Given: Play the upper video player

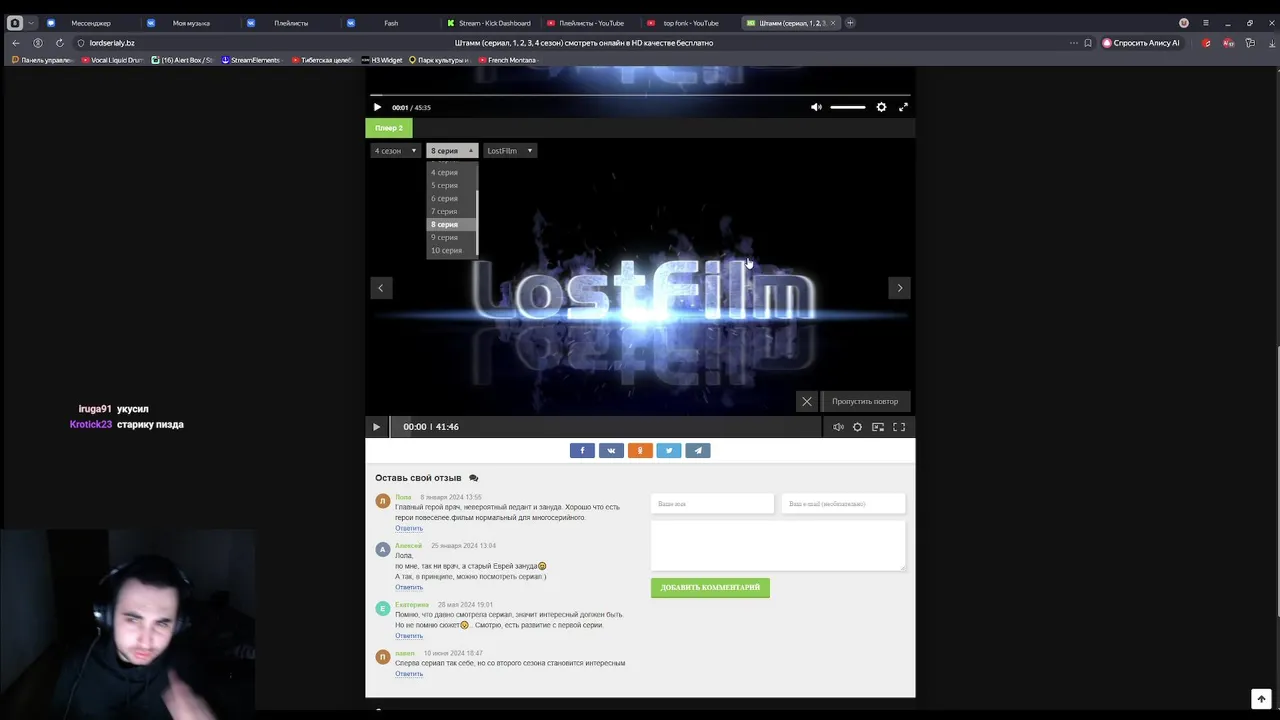Looking at the screenshot, I should 377,107.
